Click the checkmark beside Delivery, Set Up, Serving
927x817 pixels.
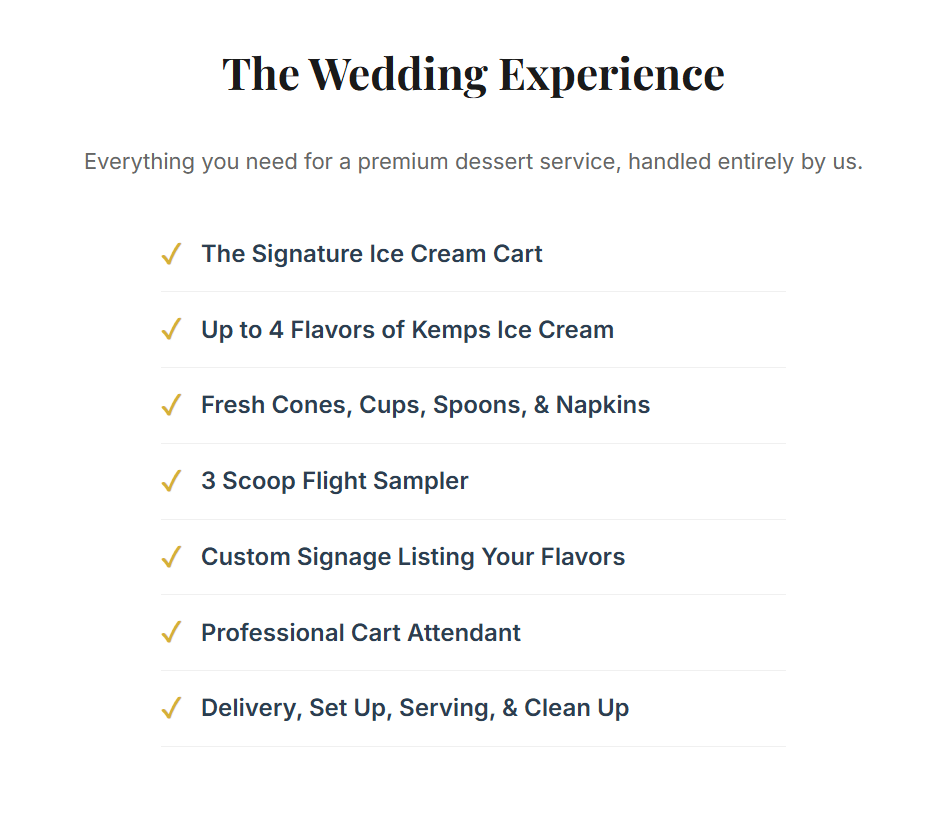[170, 708]
